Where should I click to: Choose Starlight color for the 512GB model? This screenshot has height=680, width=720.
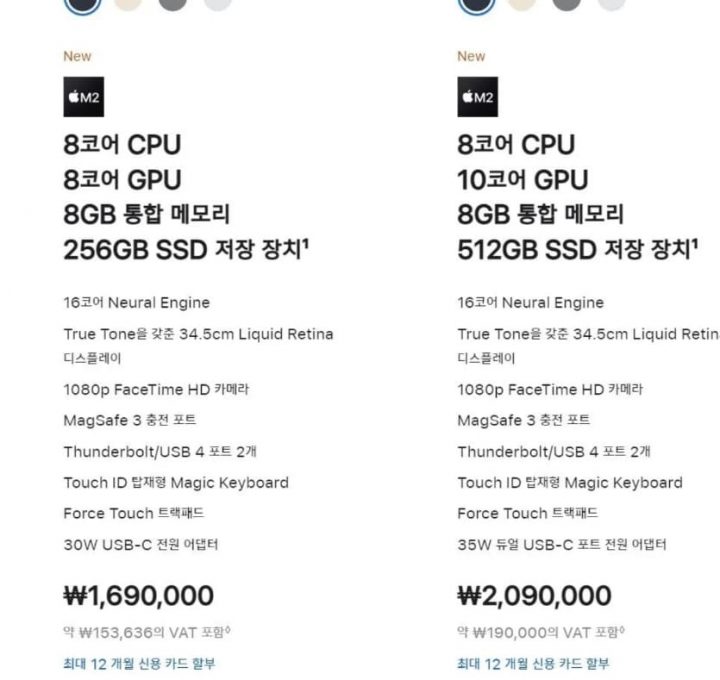[522, 4]
